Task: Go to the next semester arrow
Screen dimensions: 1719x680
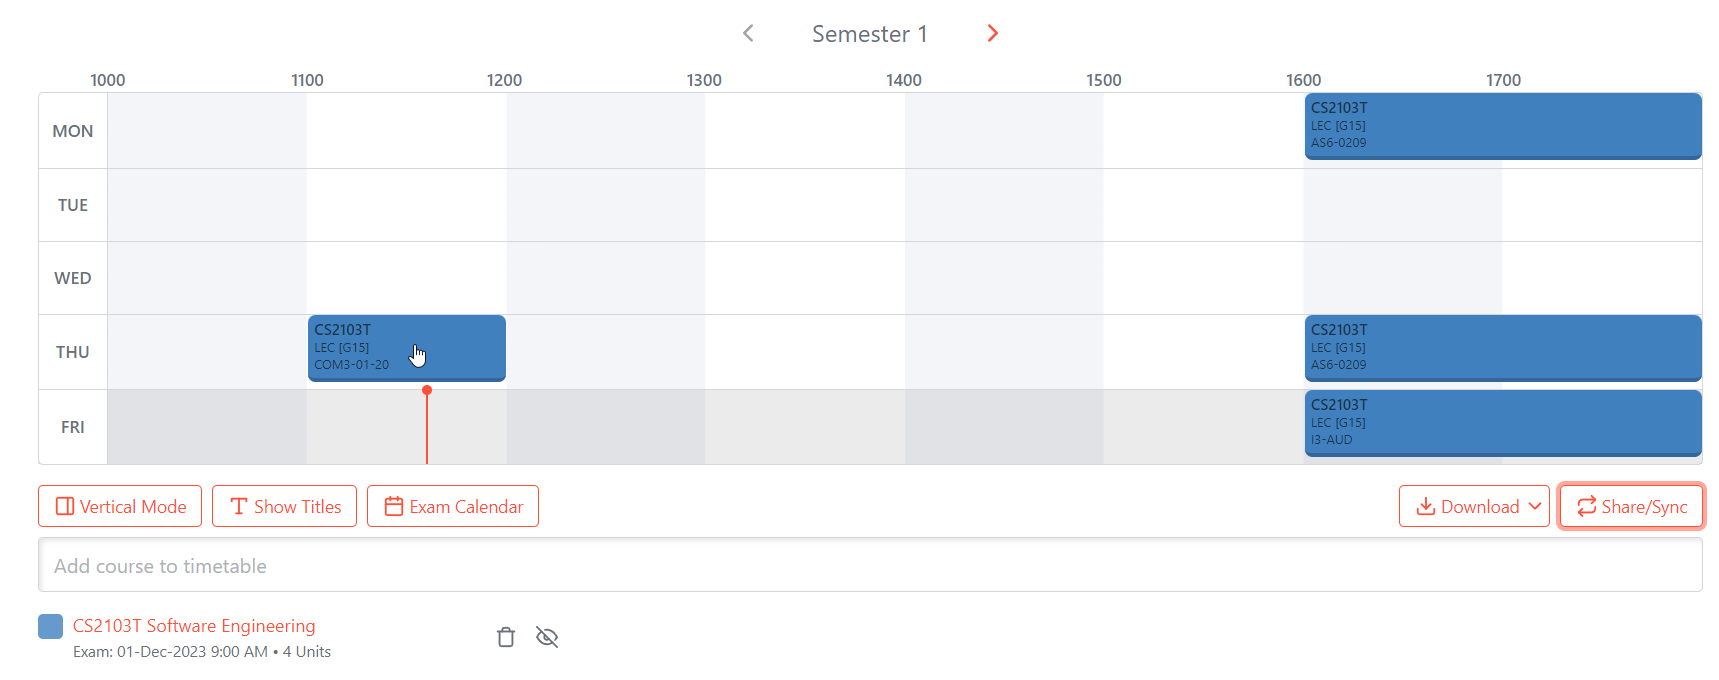Action: point(992,34)
